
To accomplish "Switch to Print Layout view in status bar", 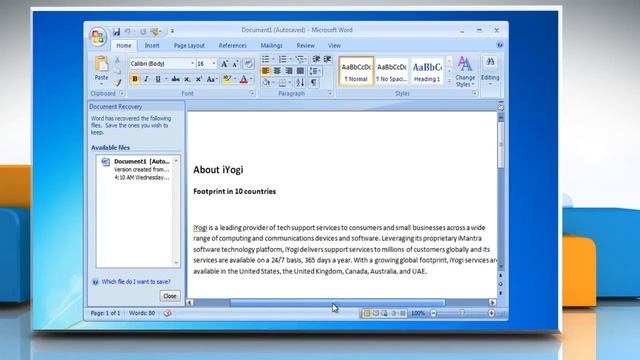I will point(366,313).
